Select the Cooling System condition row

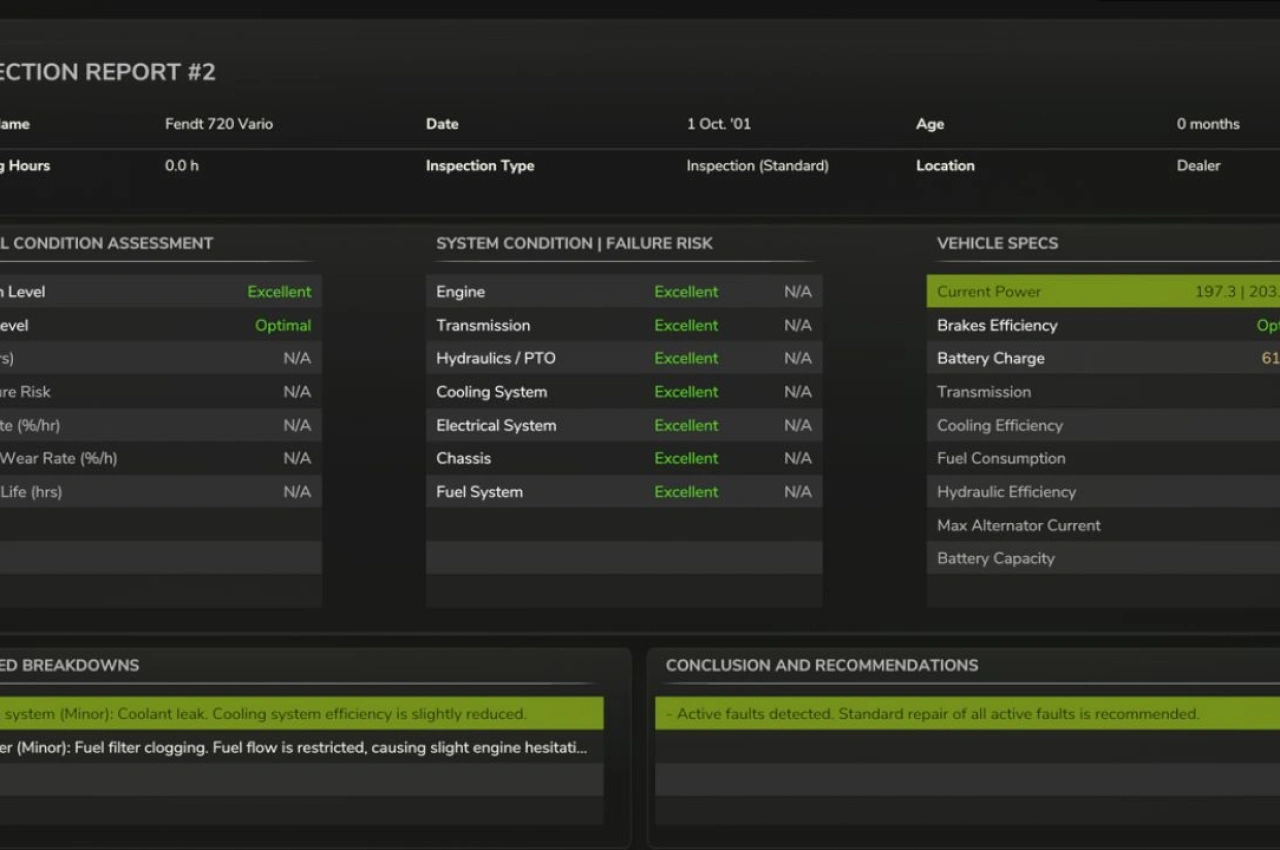623,392
